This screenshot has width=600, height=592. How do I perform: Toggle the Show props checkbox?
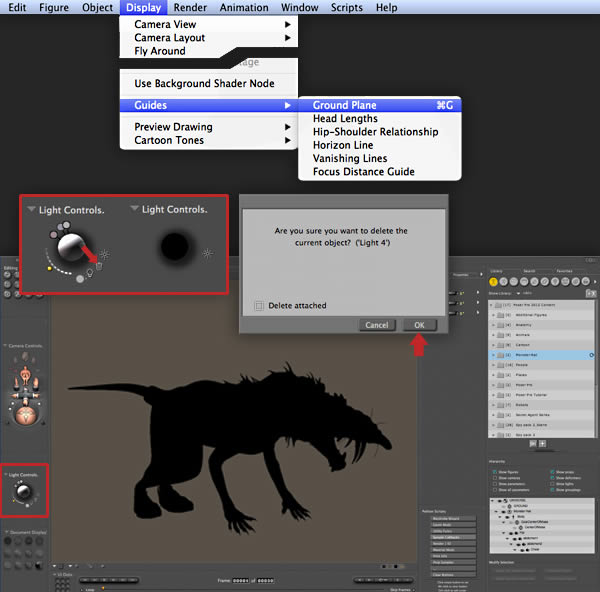tap(552, 472)
